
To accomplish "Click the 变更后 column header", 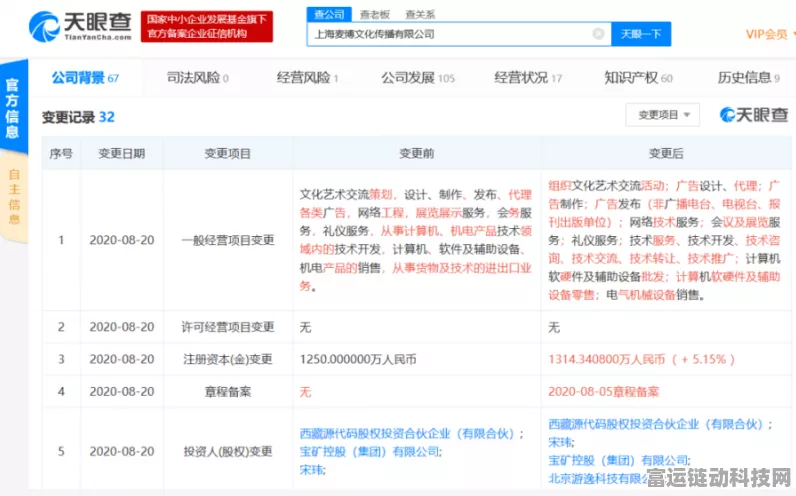I will [x=666, y=153].
